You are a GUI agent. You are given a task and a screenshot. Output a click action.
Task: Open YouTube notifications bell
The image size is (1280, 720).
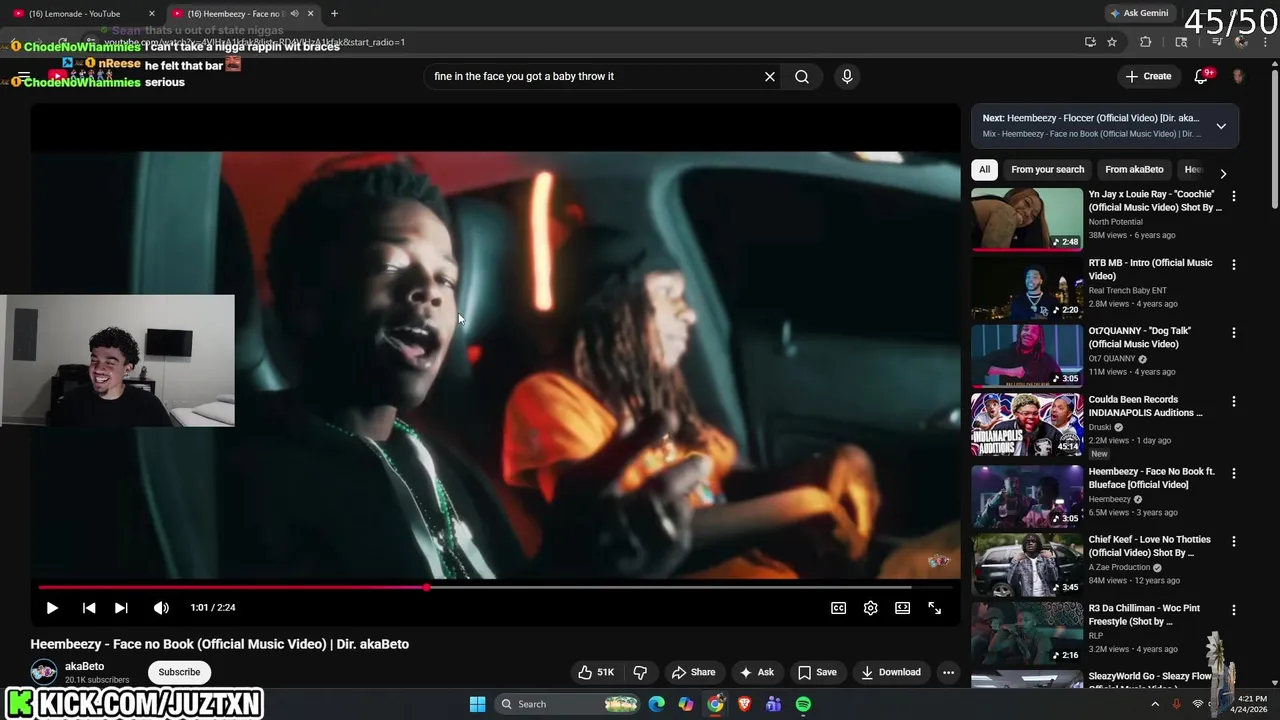[x=1202, y=76]
